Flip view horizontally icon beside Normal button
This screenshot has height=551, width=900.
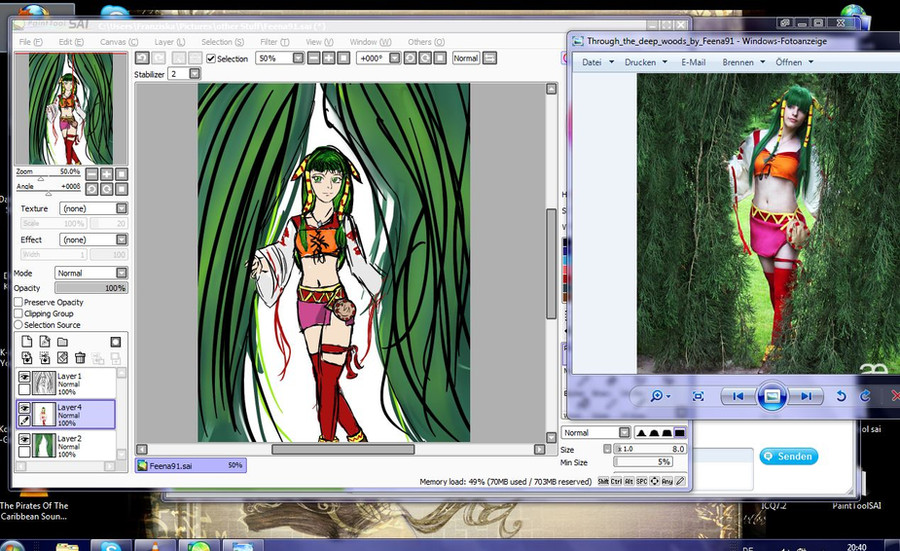(x=489, y=58)
